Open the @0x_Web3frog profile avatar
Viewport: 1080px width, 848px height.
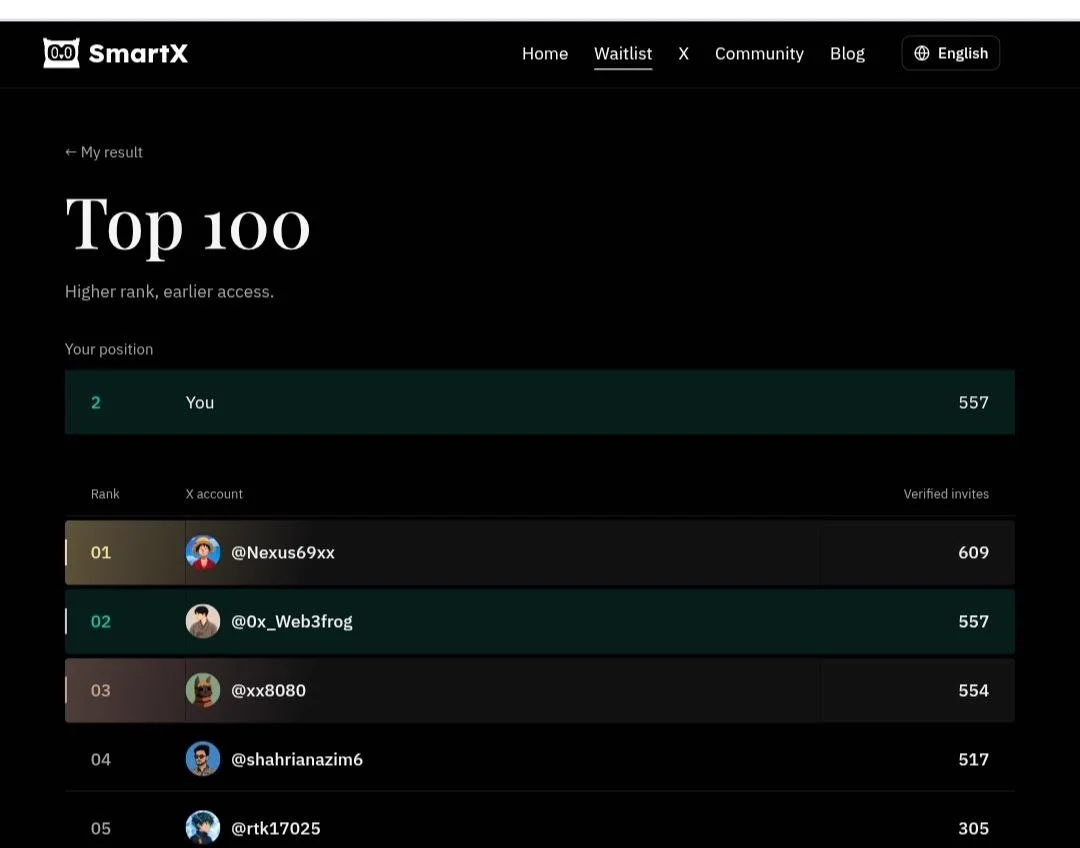point(203,621)
